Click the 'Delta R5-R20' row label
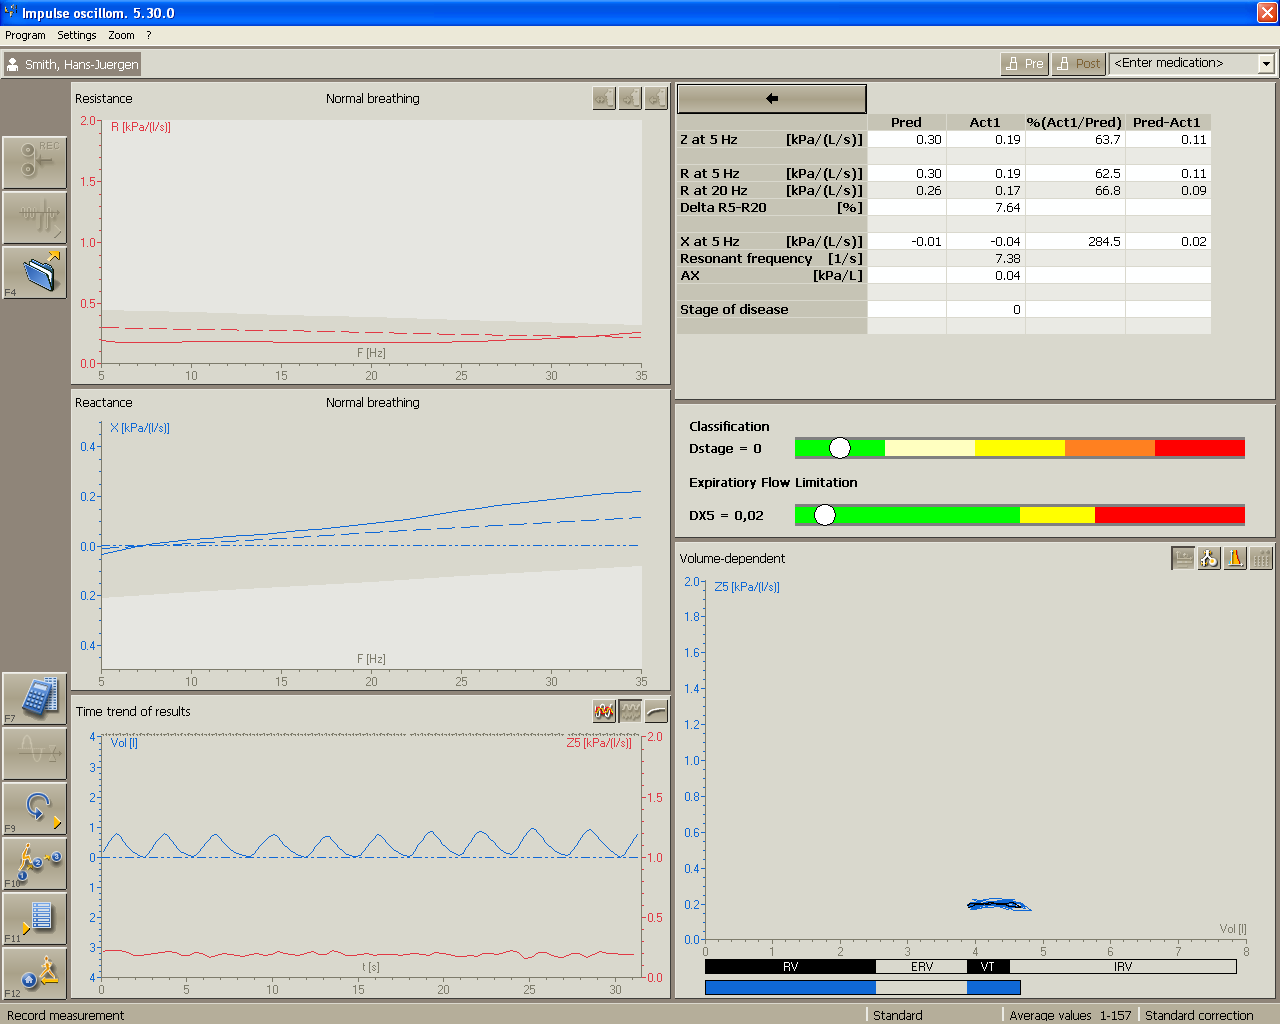 (x=723, y=208)
